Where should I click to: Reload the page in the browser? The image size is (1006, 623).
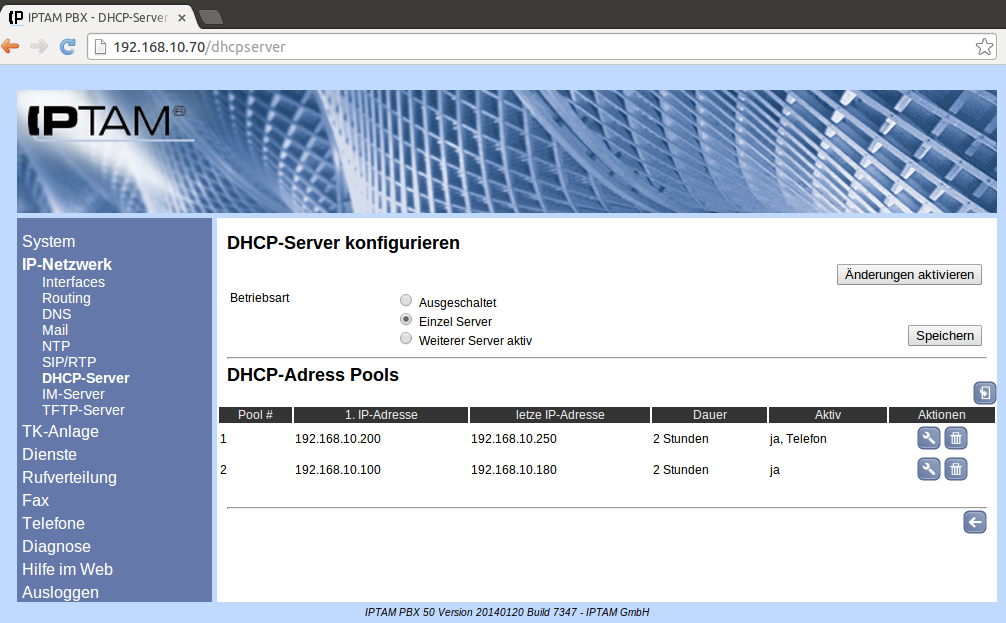tap(68, 46)
